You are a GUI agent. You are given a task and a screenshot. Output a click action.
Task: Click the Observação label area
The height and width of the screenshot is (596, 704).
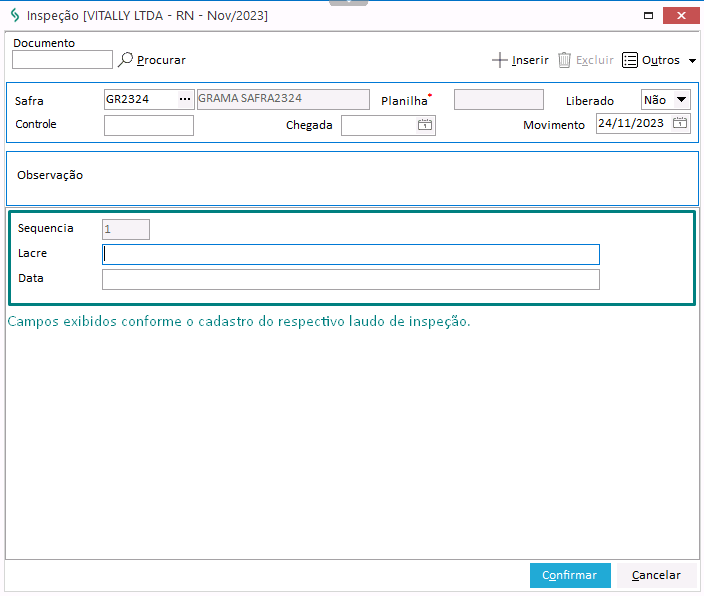pos(50,175)
